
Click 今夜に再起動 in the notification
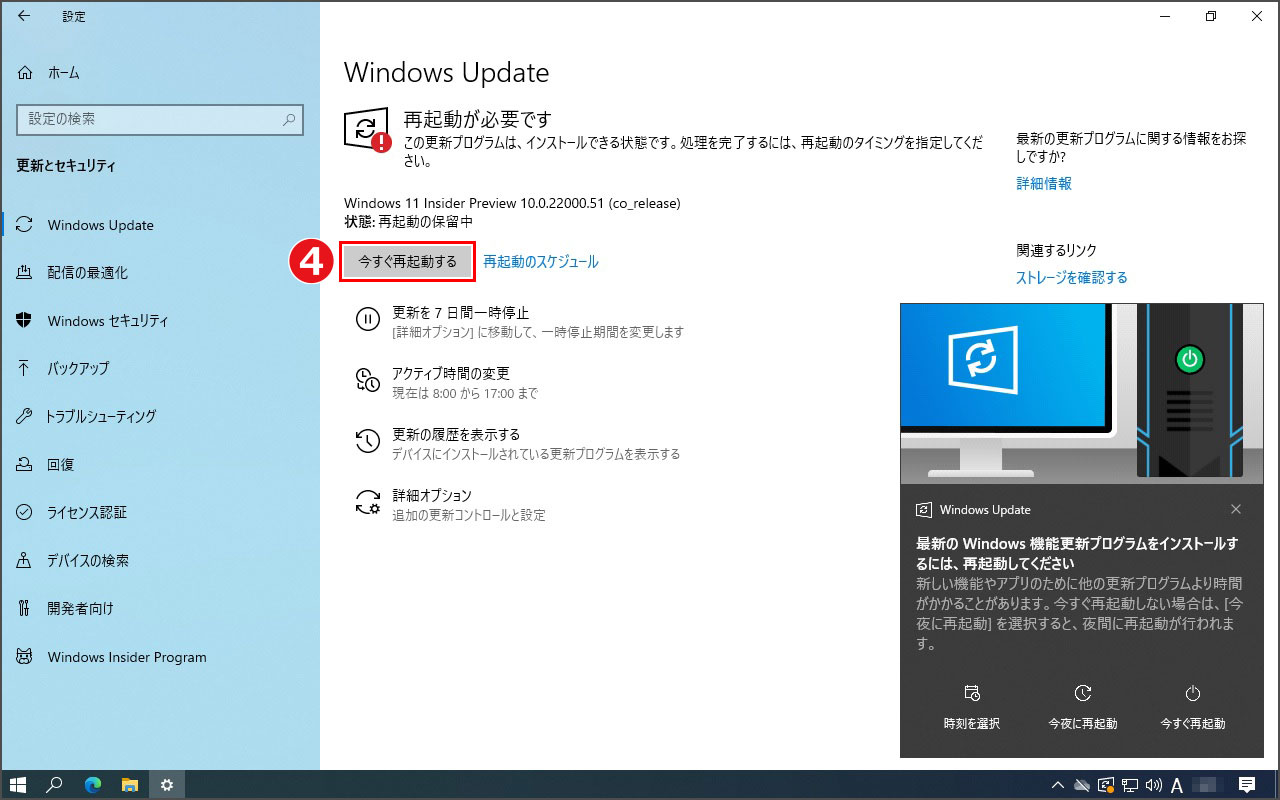click(1083, 708)
